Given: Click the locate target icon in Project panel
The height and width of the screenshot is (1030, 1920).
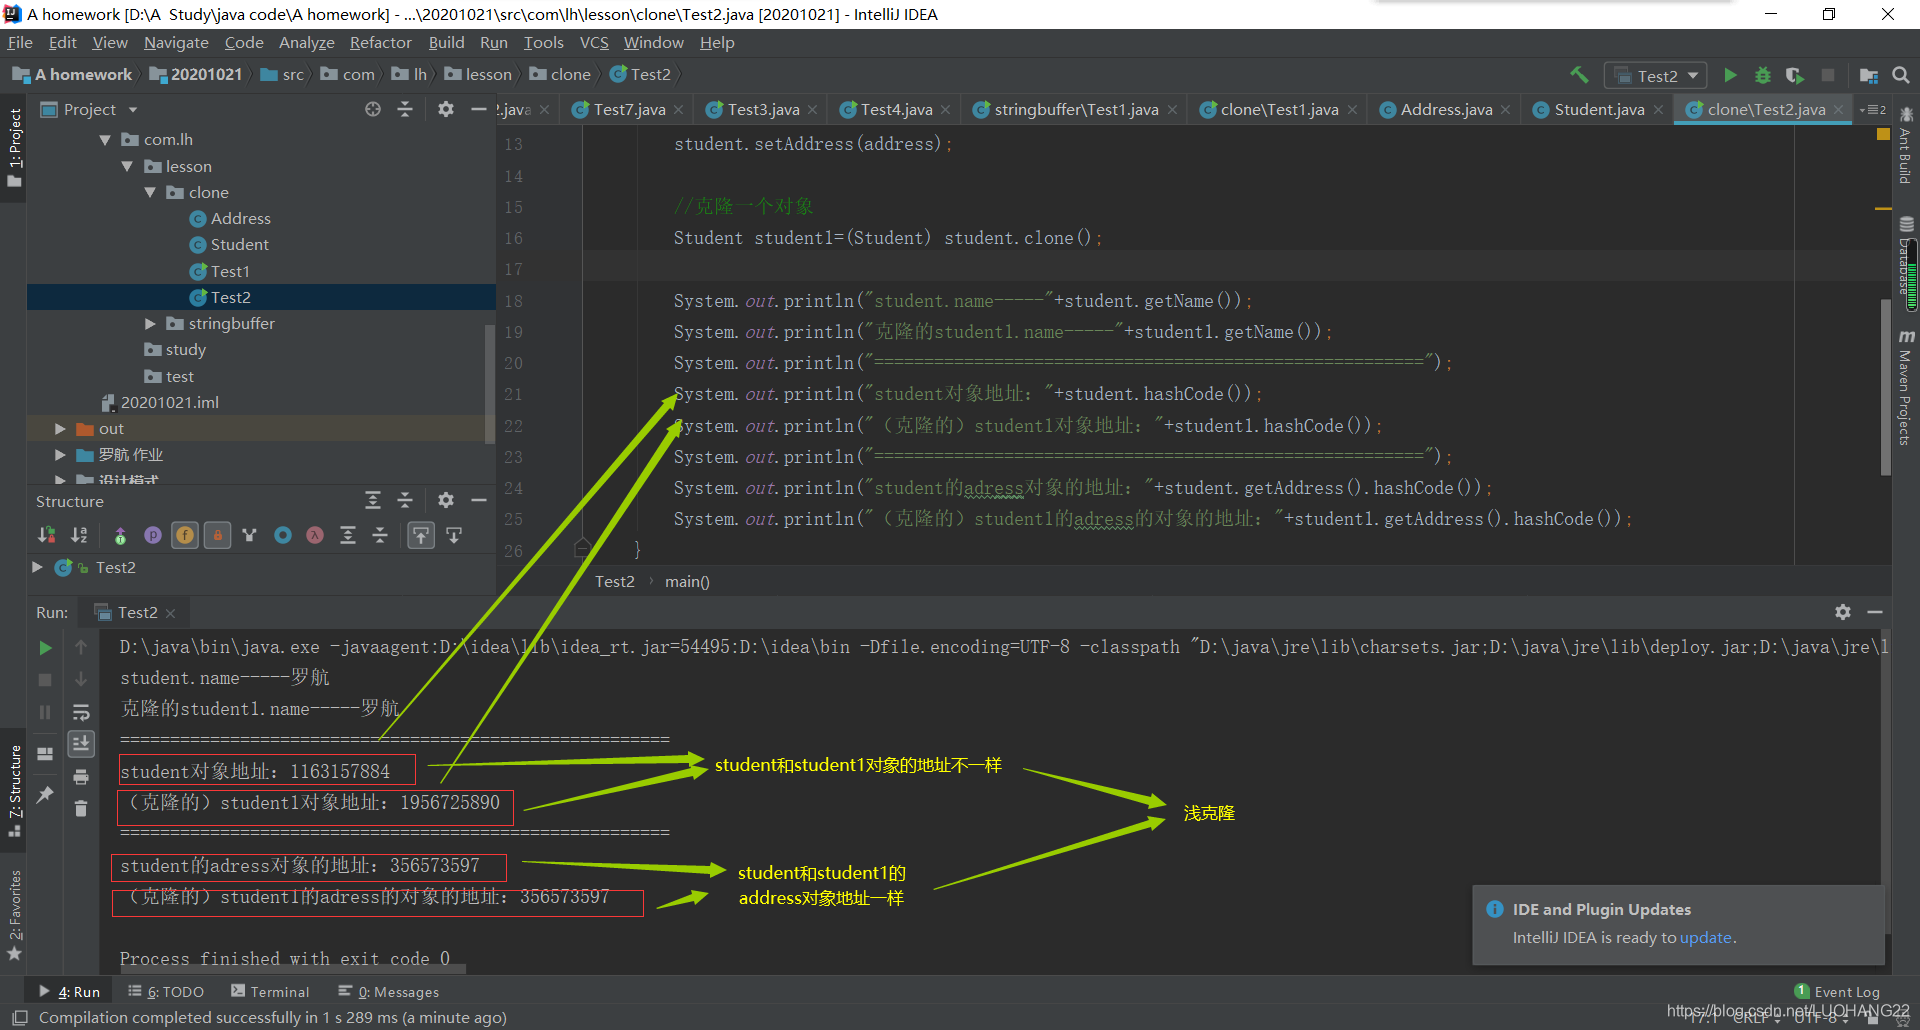Looking at the screenshot, I should coord(373,109).
